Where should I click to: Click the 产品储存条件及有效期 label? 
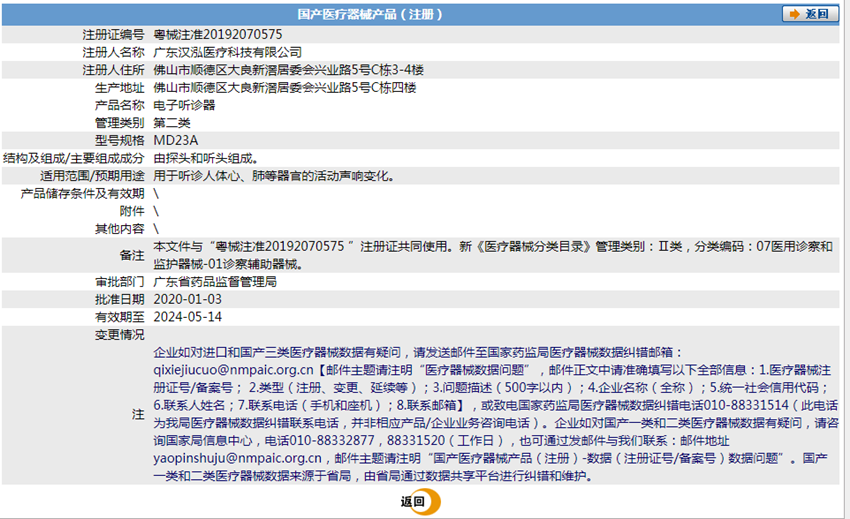(x=82, y=194)
